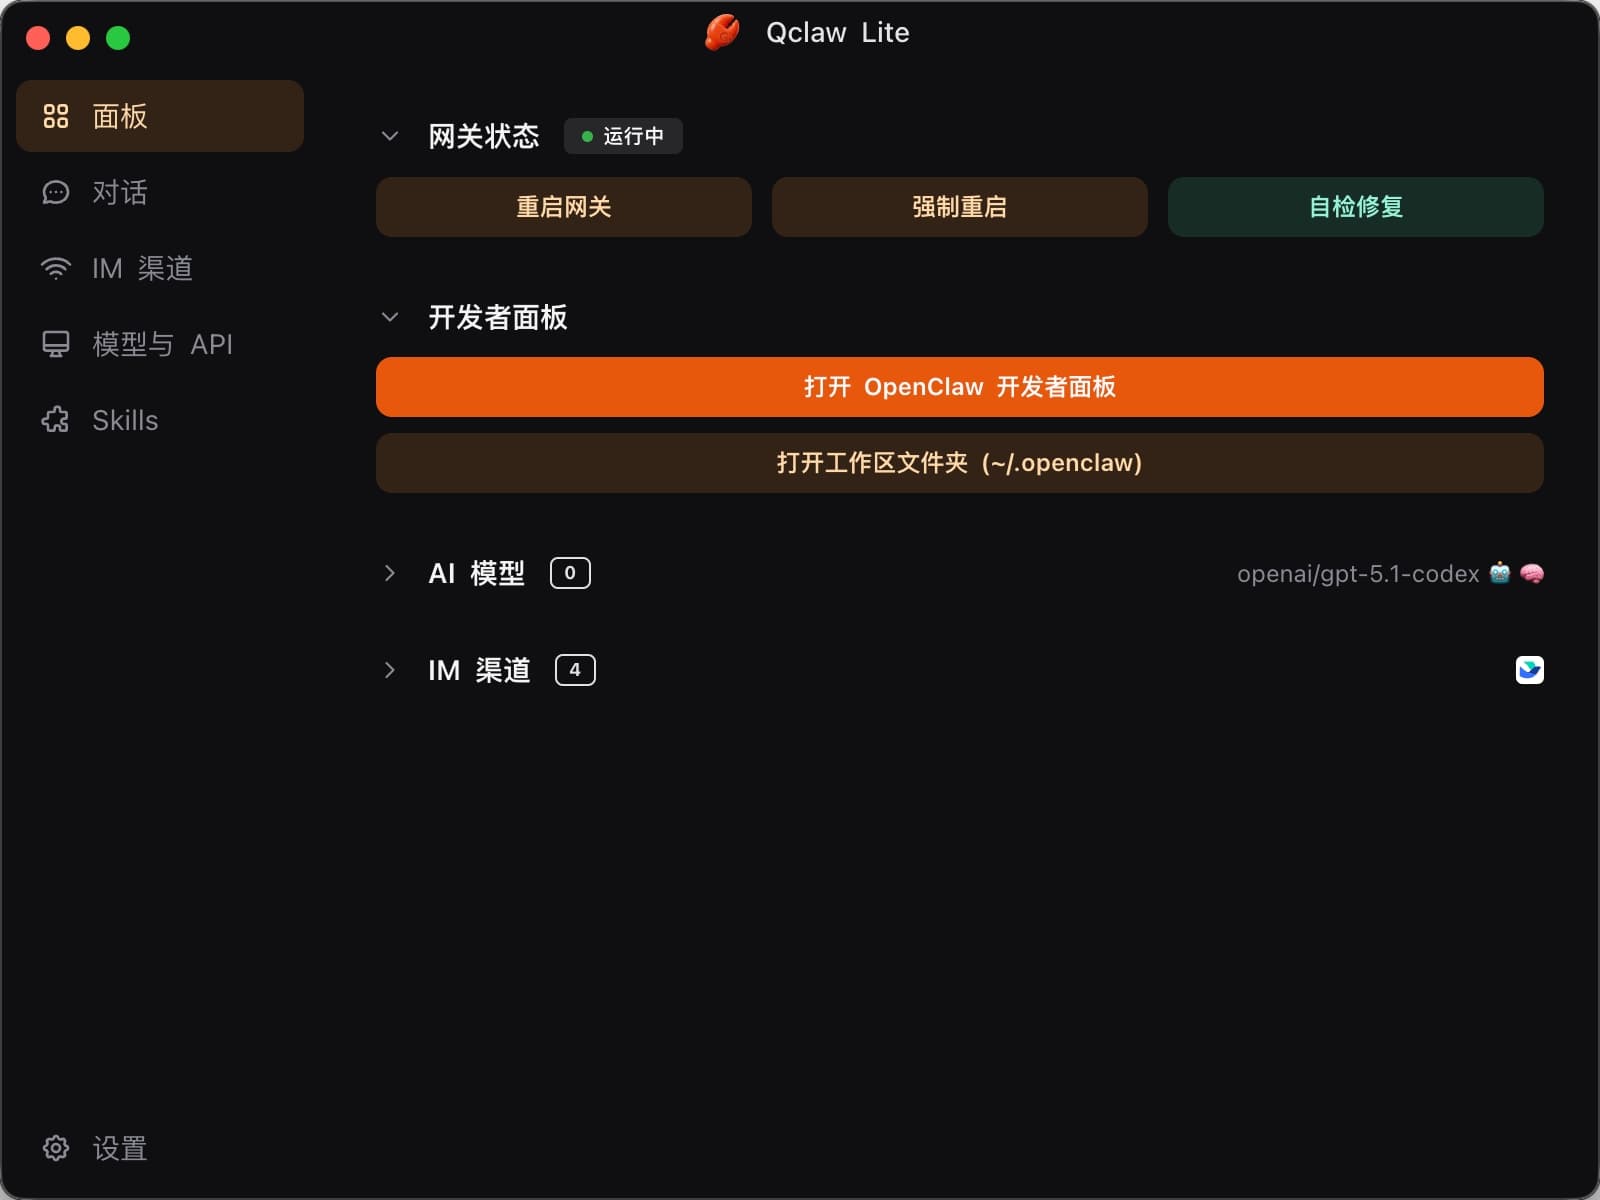Click the brain emoji after the model name
Viewport: 1600px width, 1200px height.
click(x=1530, y=574)
